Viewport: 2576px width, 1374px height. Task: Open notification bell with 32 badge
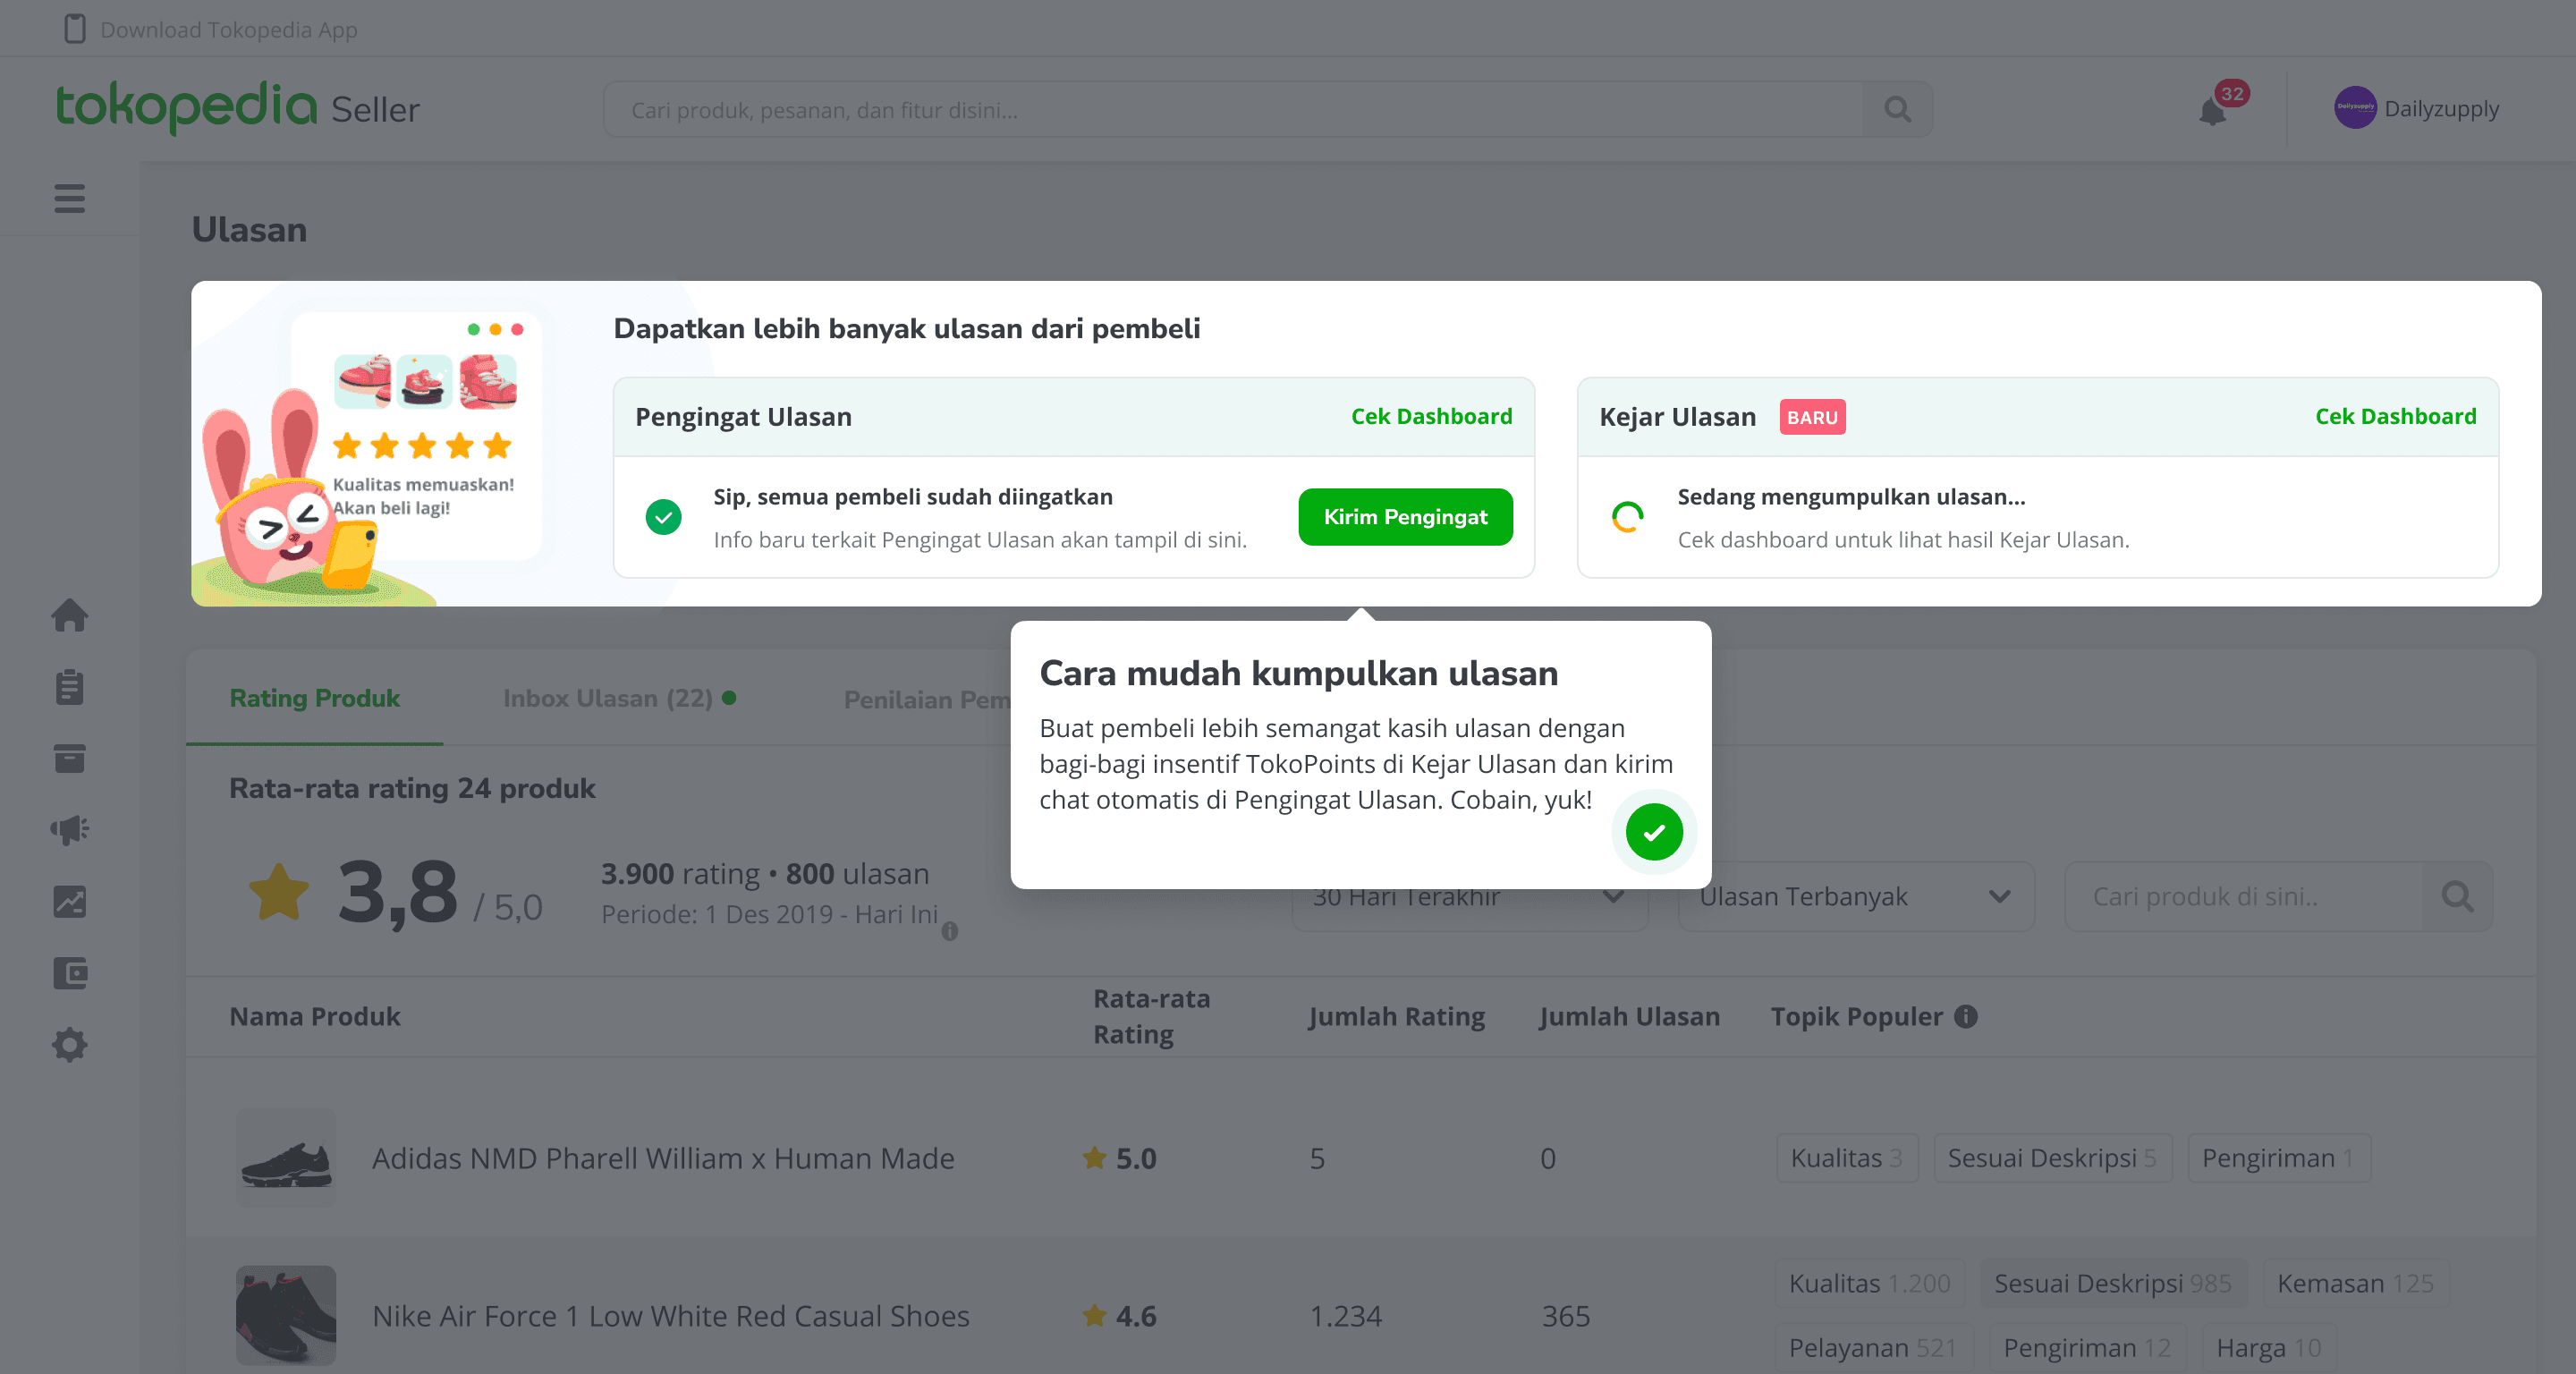click(x=2214, y=110)
